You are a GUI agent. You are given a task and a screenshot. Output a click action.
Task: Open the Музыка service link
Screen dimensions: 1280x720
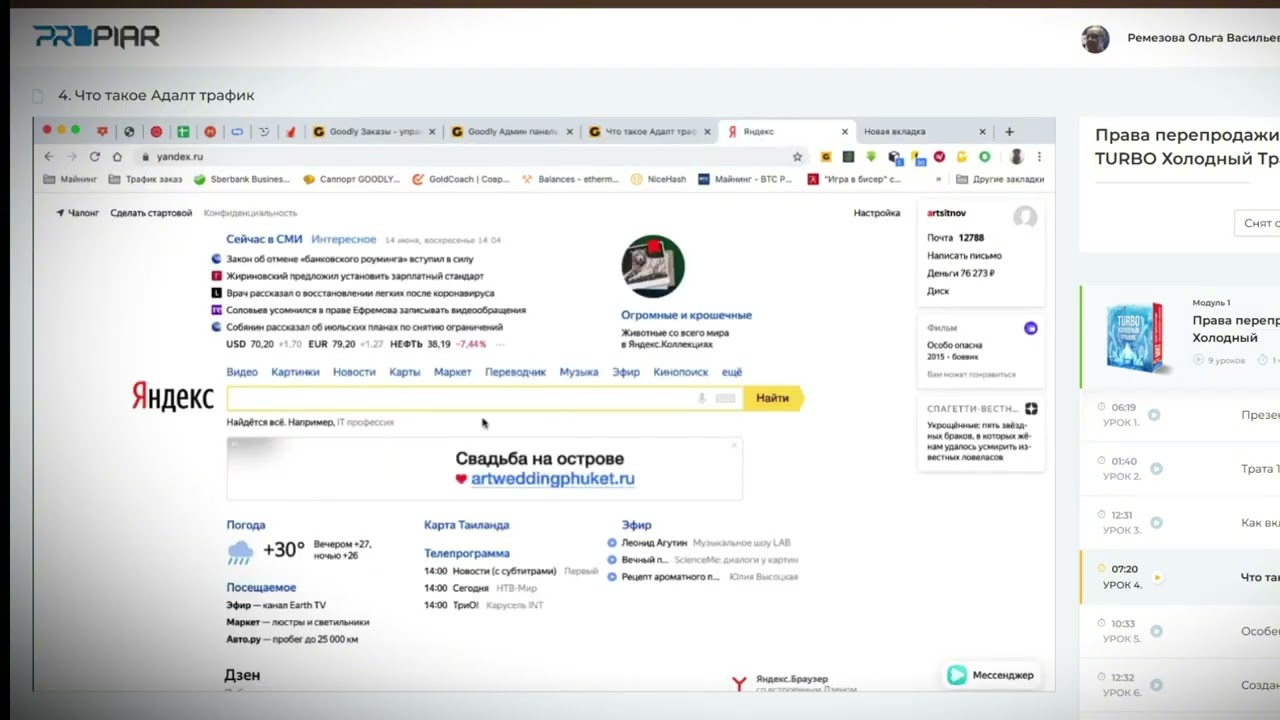pos(579,372)
